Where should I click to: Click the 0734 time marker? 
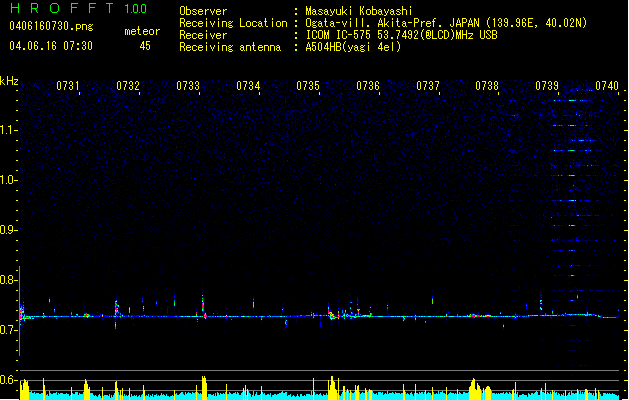point(248,86)
